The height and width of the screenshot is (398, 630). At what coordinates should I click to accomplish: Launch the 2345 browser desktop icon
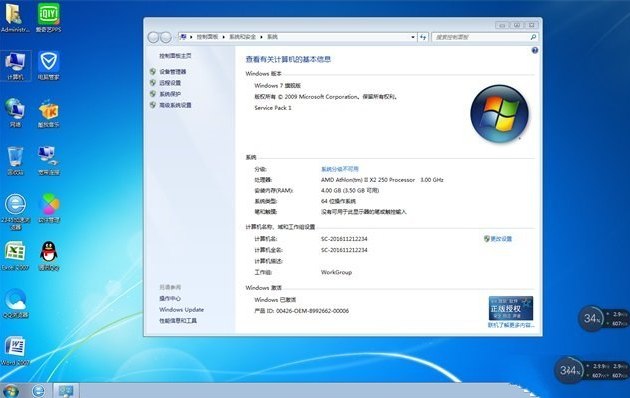pyautogui.click(x=15, y=211)
